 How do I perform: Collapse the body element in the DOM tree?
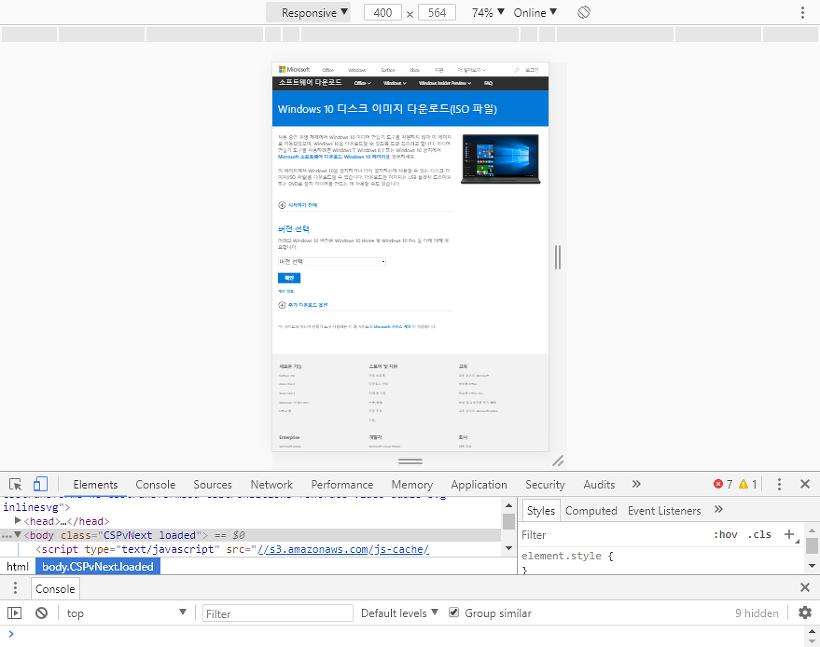[x=18, y=535]
